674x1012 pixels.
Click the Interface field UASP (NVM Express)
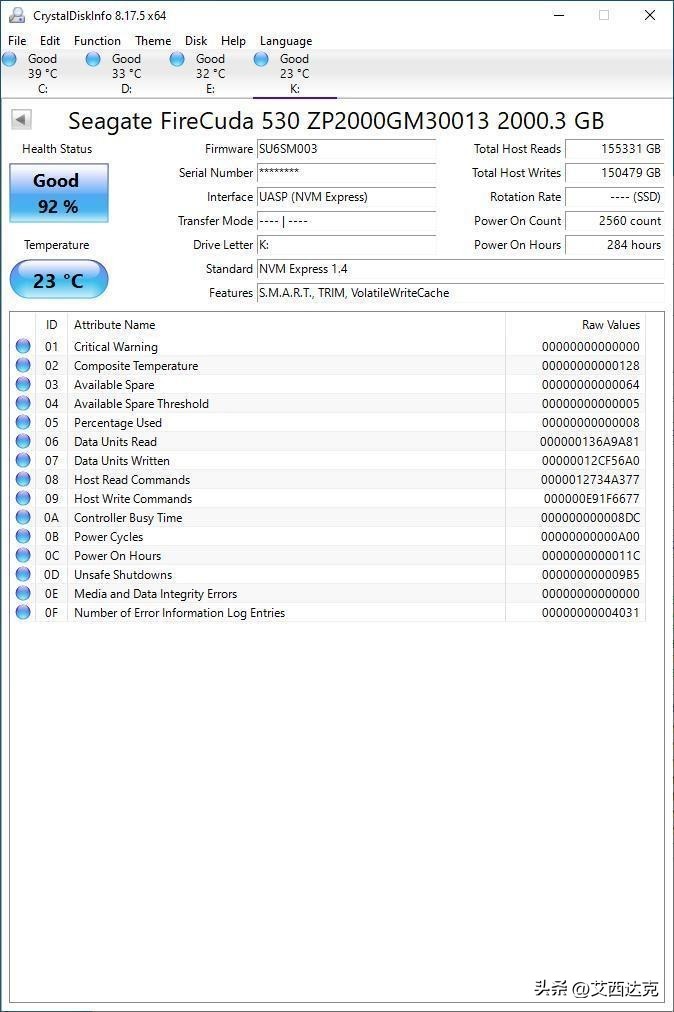tap(346, 197)
